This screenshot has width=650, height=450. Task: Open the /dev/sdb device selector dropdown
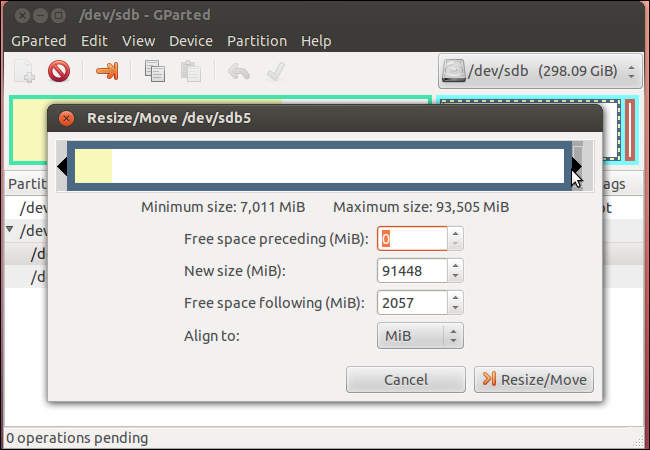click(540, 71)
